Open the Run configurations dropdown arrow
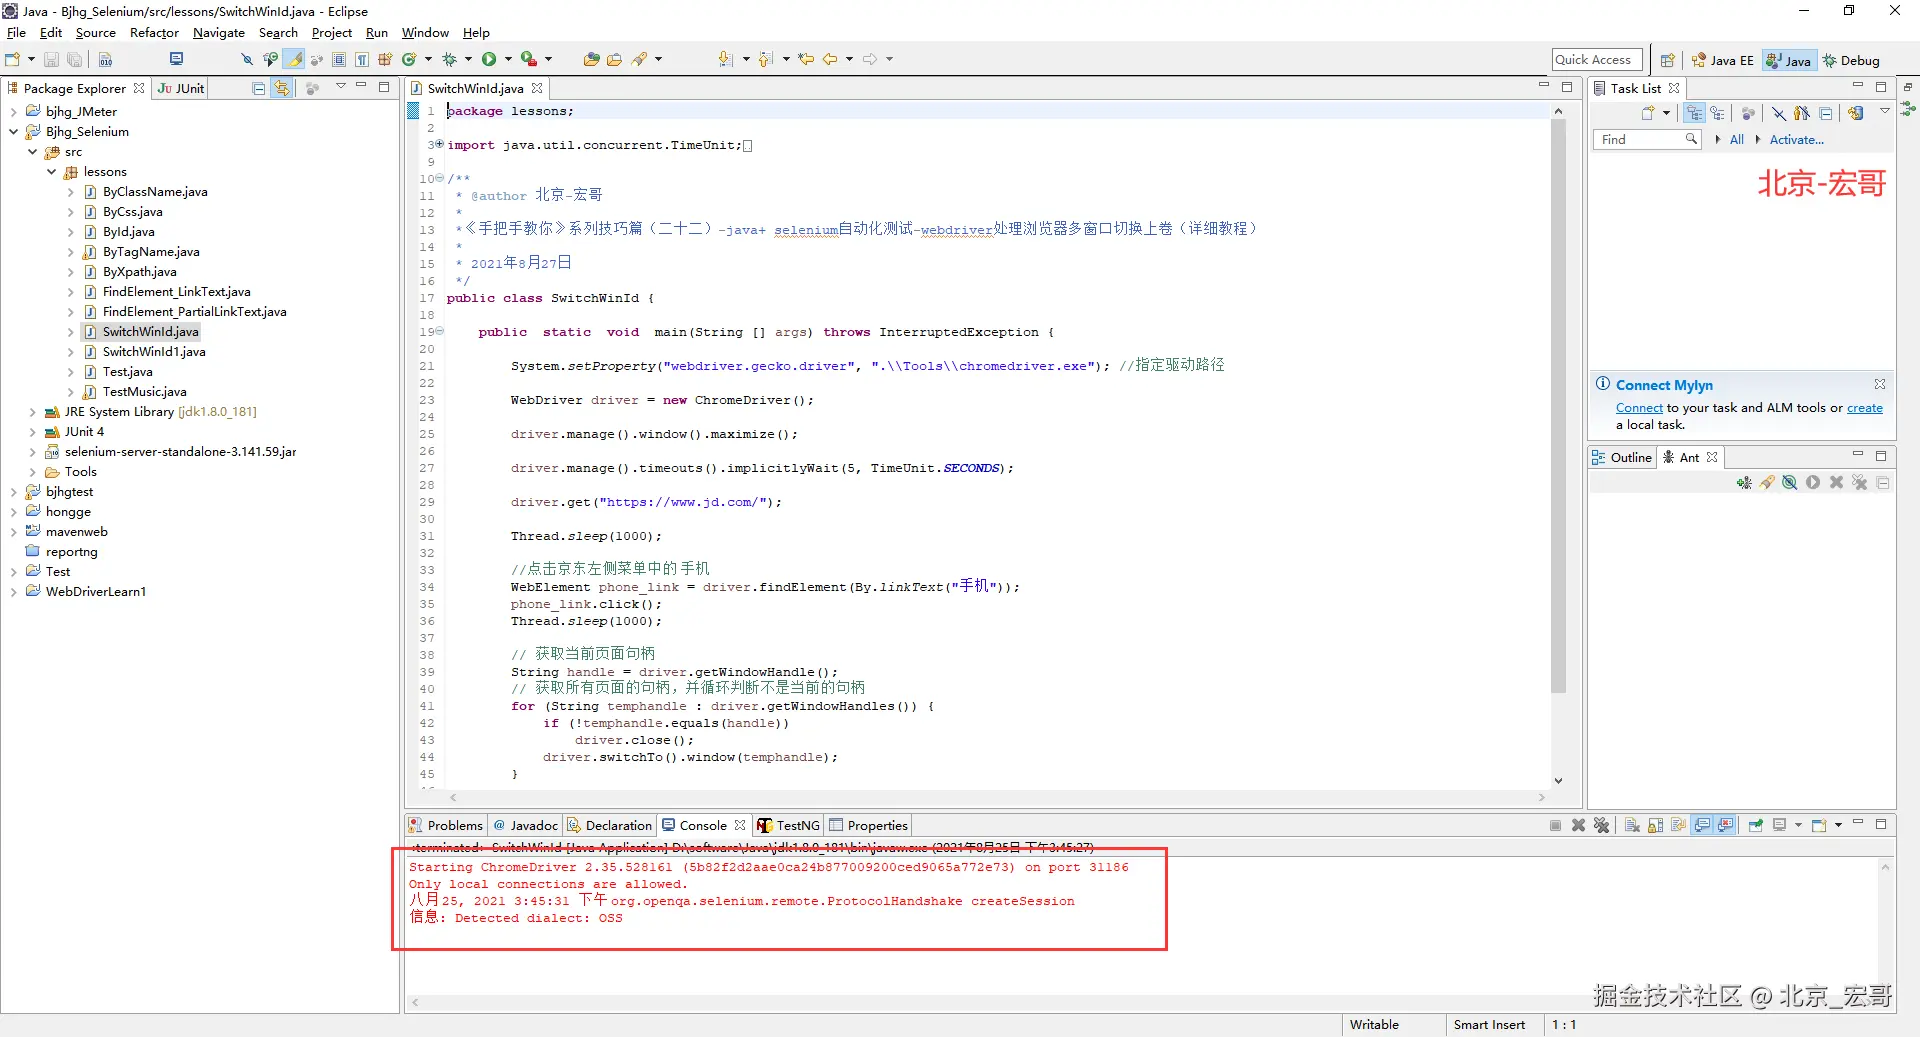 [508, 60]
